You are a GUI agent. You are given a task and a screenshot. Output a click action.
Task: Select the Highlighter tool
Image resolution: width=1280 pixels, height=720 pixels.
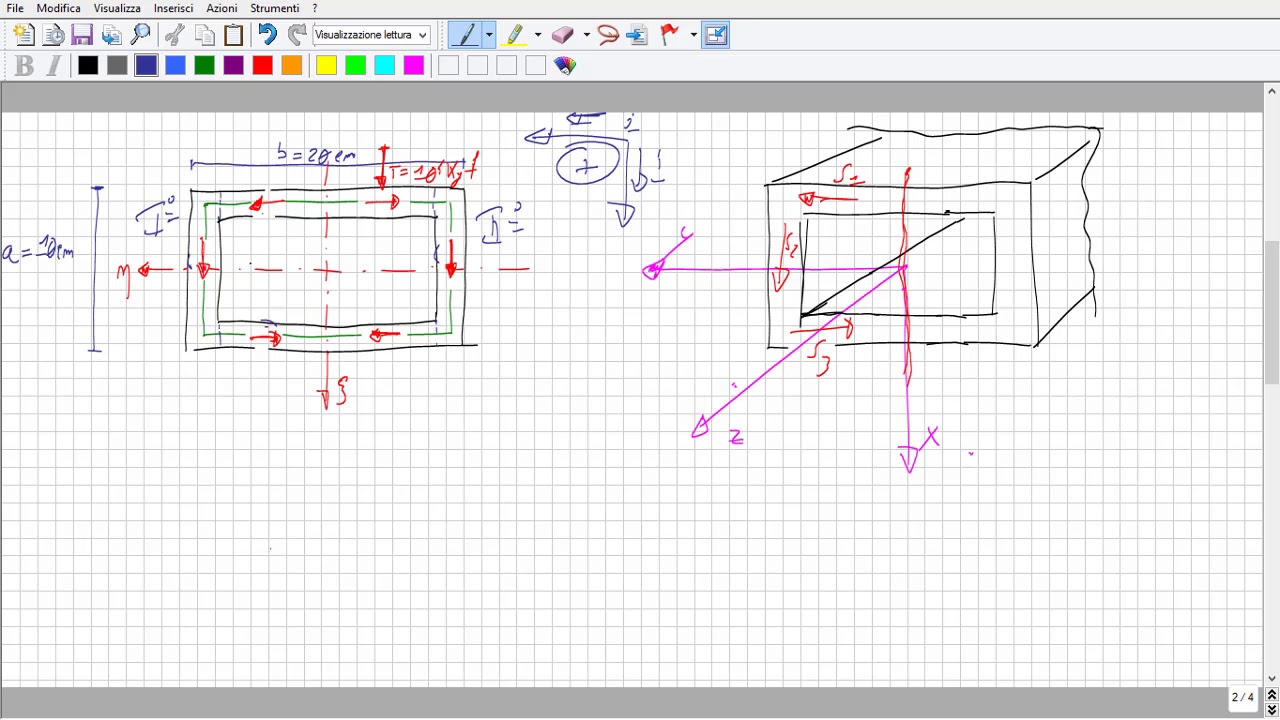click(514, 35)
